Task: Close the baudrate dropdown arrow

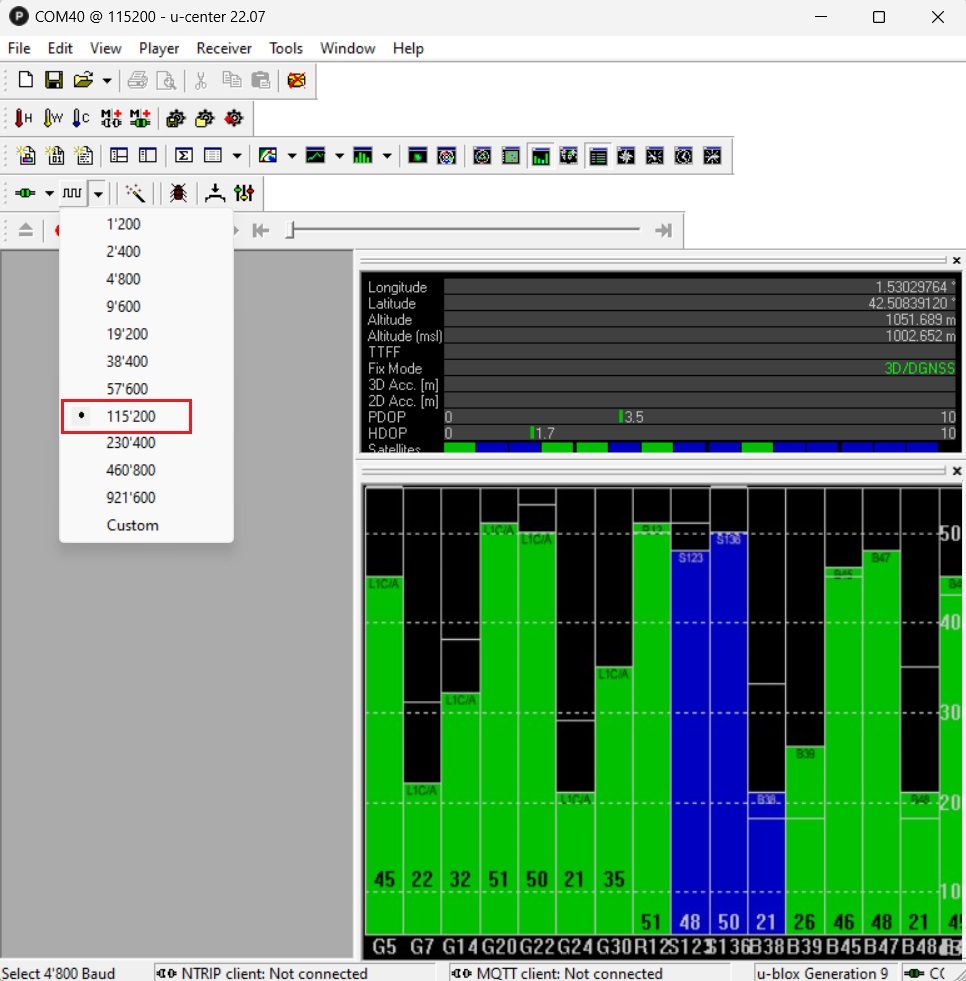Action: click(97, 193)
